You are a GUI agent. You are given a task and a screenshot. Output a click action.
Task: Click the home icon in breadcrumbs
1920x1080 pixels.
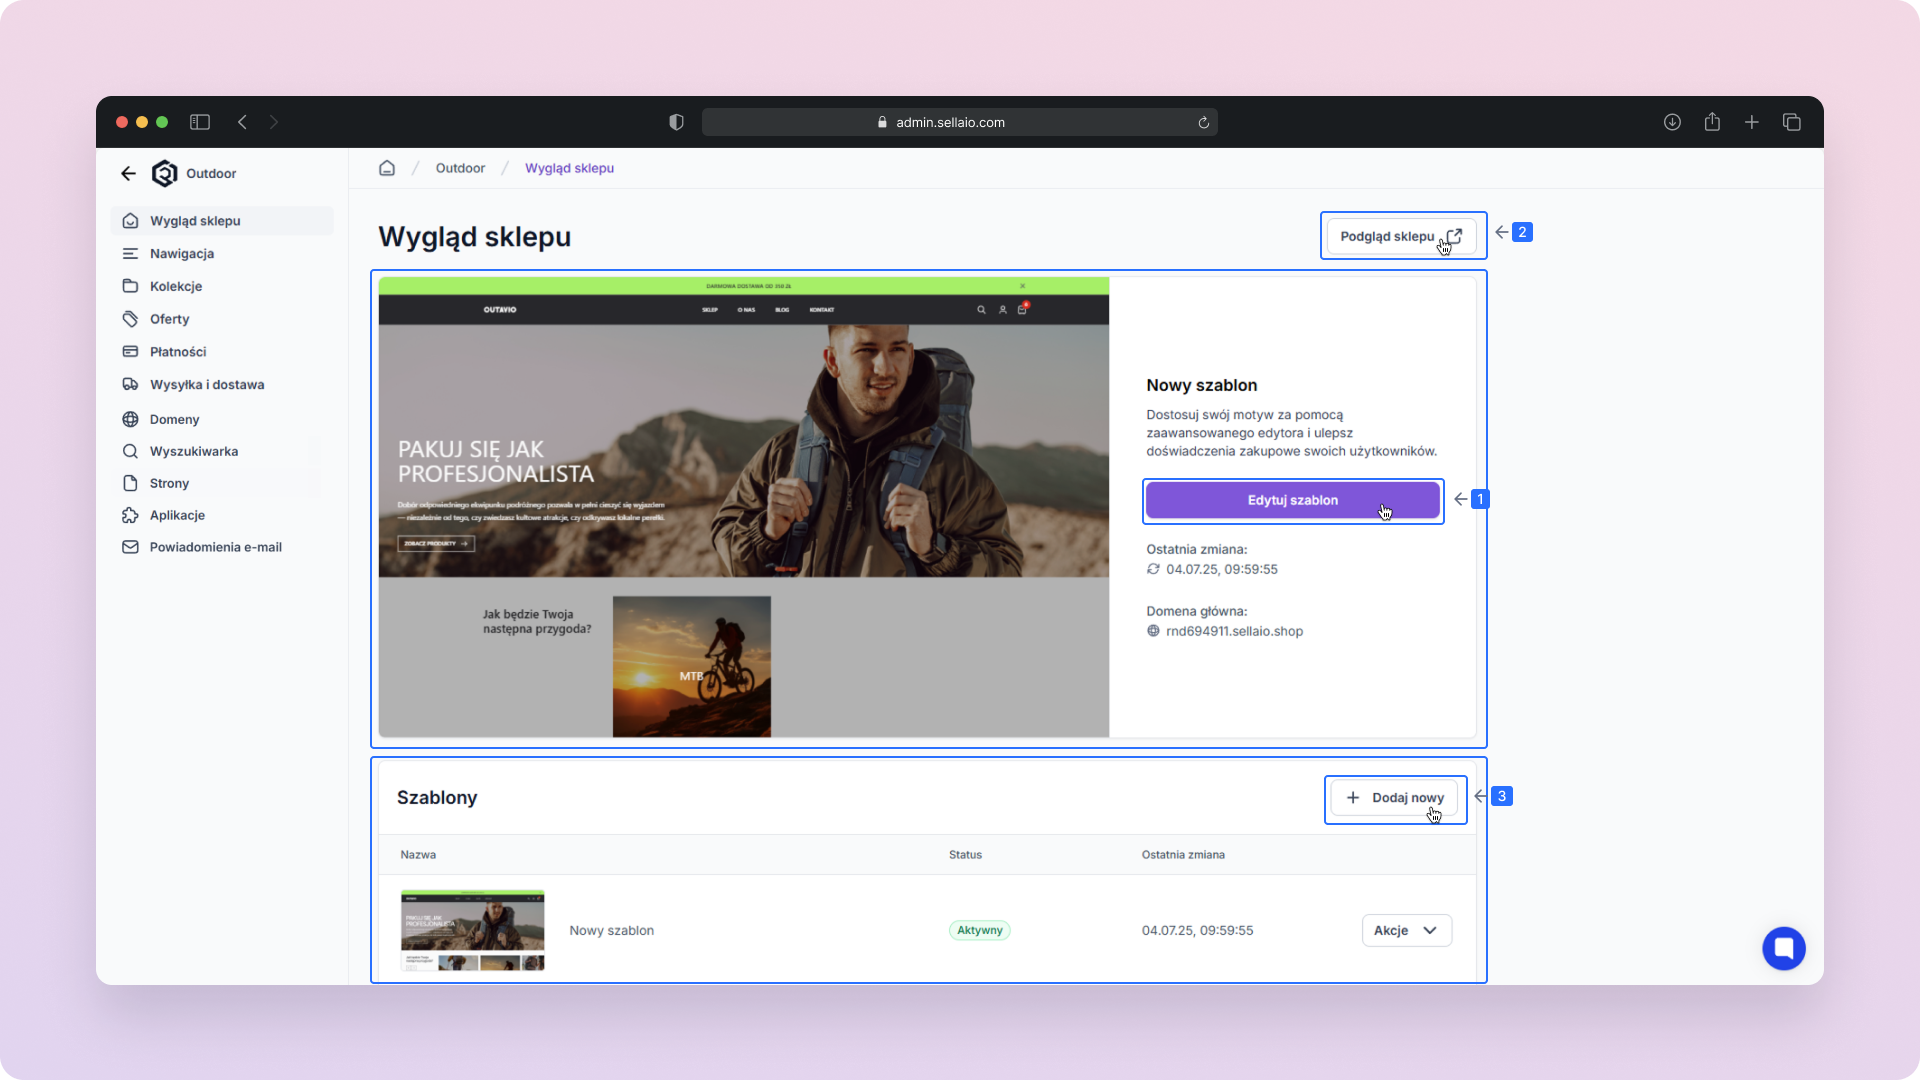point(387,168)
